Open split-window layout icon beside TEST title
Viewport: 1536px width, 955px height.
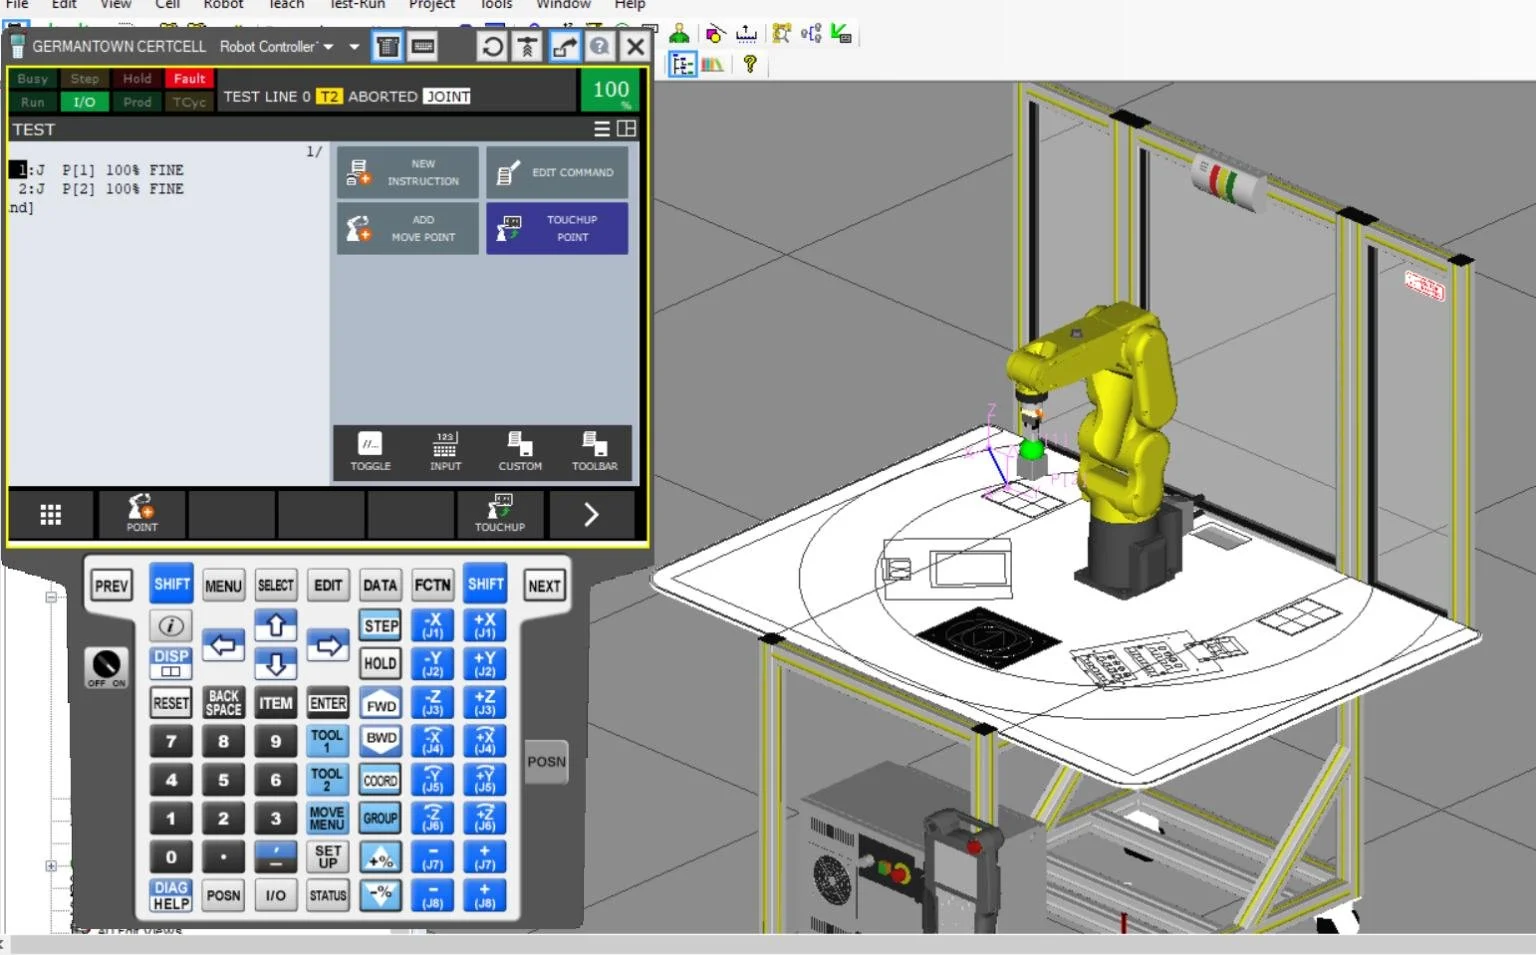(626, 129)
